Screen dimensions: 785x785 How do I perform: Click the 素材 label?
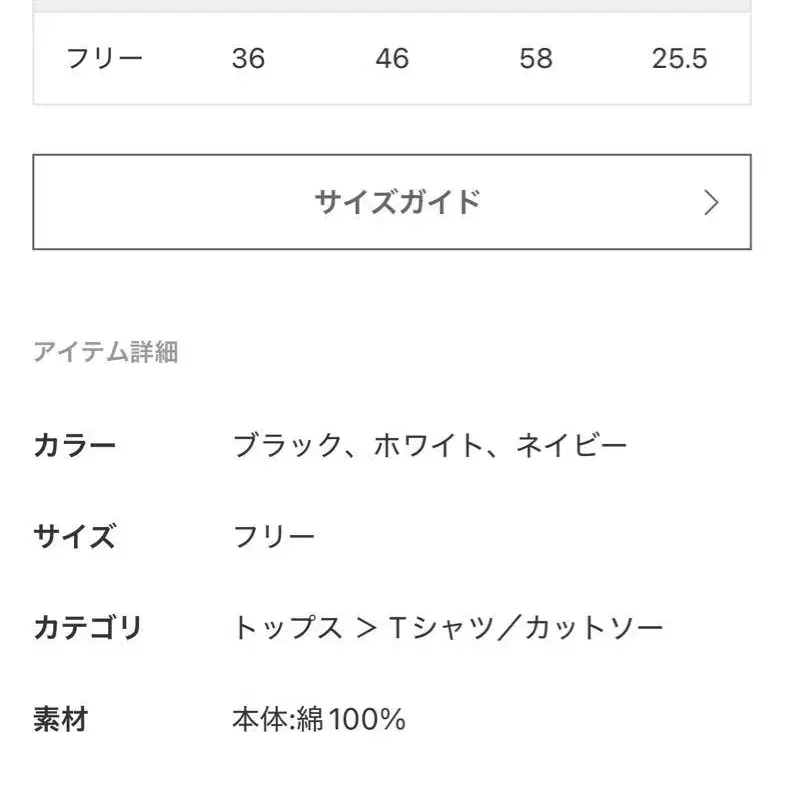(x=61, y=719)
